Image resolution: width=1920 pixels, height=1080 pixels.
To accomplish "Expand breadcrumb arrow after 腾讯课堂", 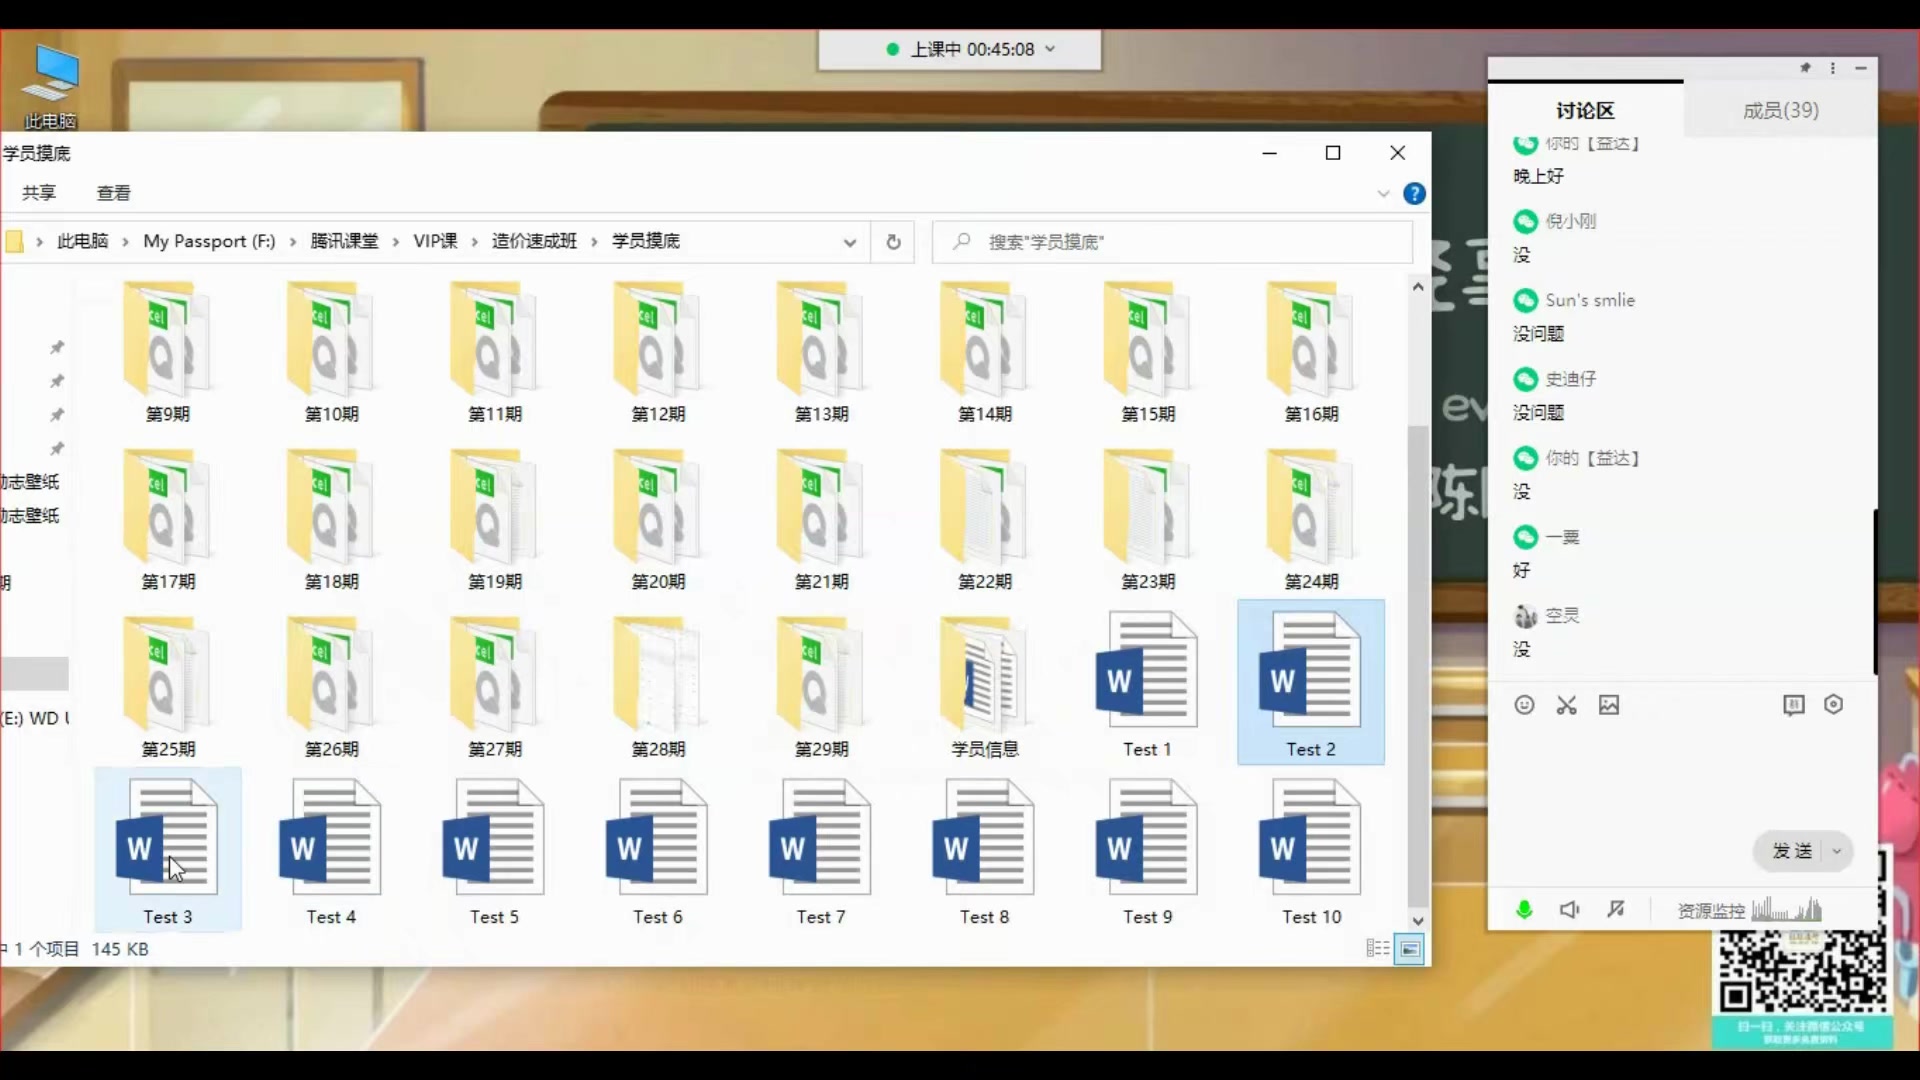I will click(x=396, y=242).
